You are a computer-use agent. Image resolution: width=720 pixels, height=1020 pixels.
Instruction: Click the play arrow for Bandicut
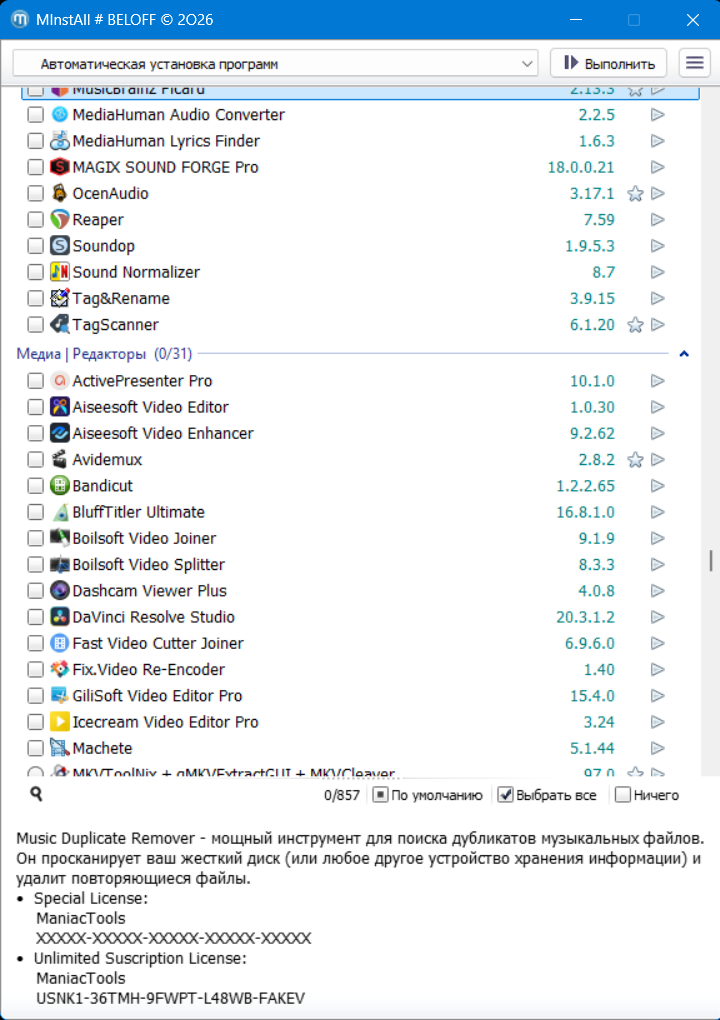658,486
